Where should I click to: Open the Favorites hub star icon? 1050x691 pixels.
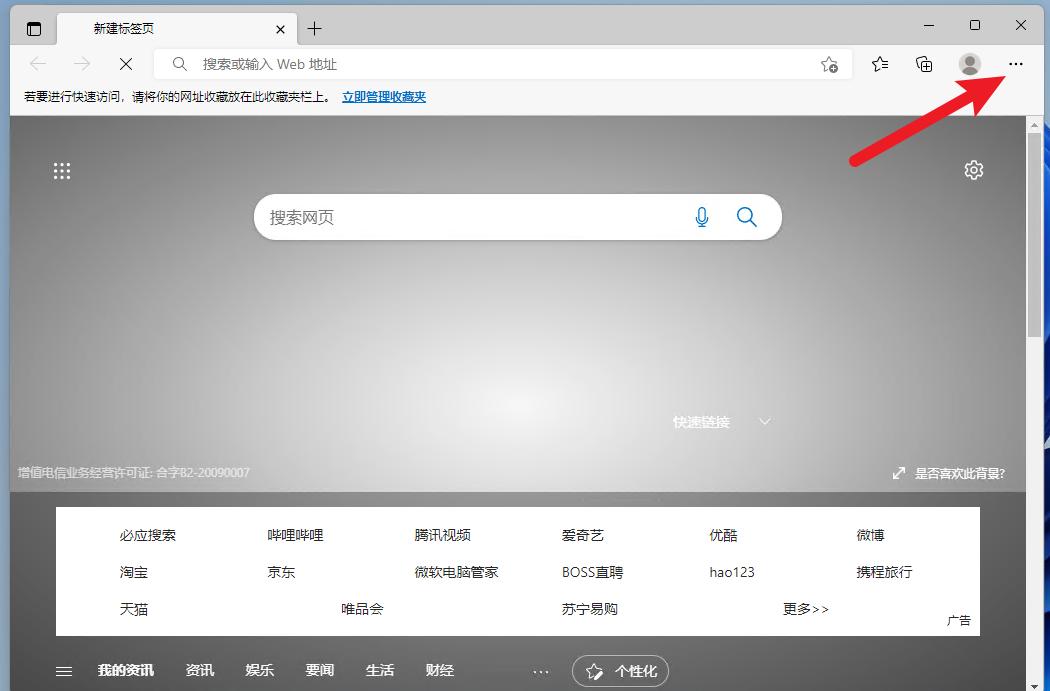point(879,64)
